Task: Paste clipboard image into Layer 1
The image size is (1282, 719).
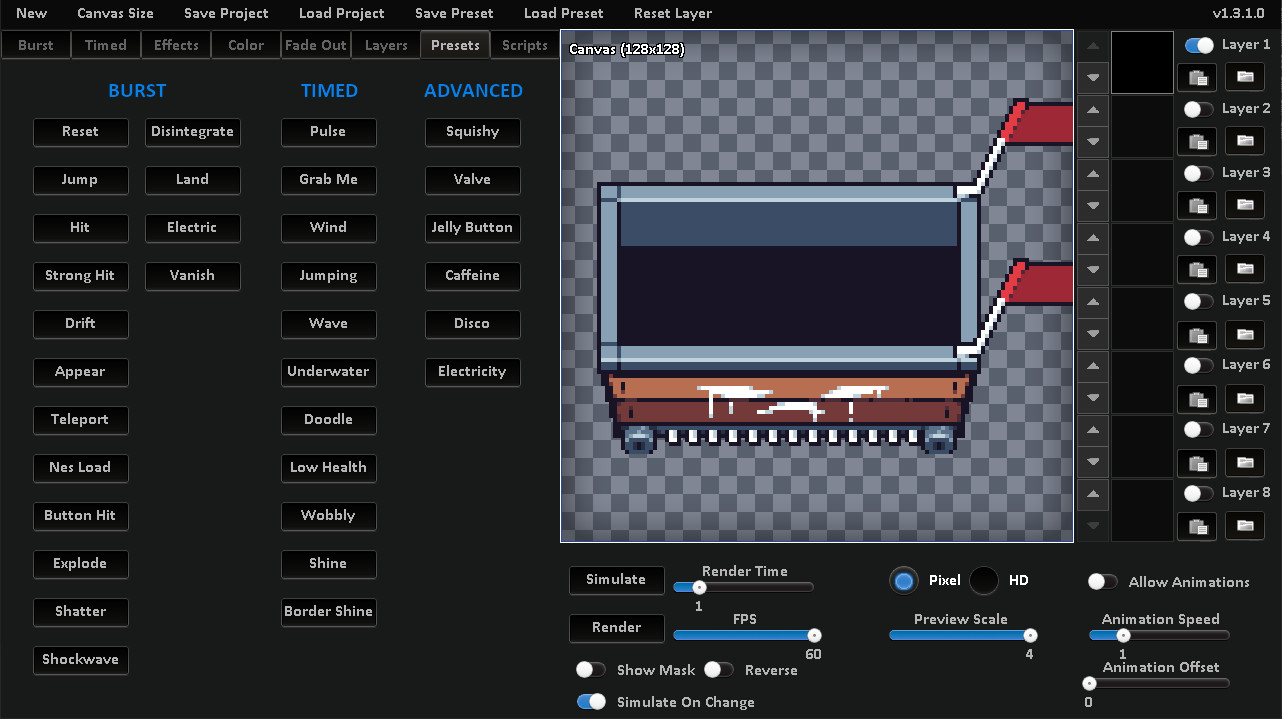Action: (1197, 77)
